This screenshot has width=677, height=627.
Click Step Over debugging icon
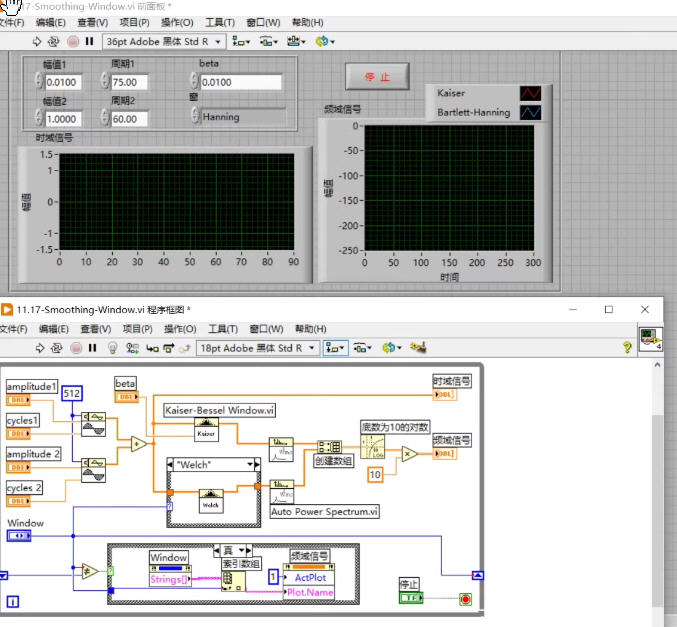coord(168,348)
